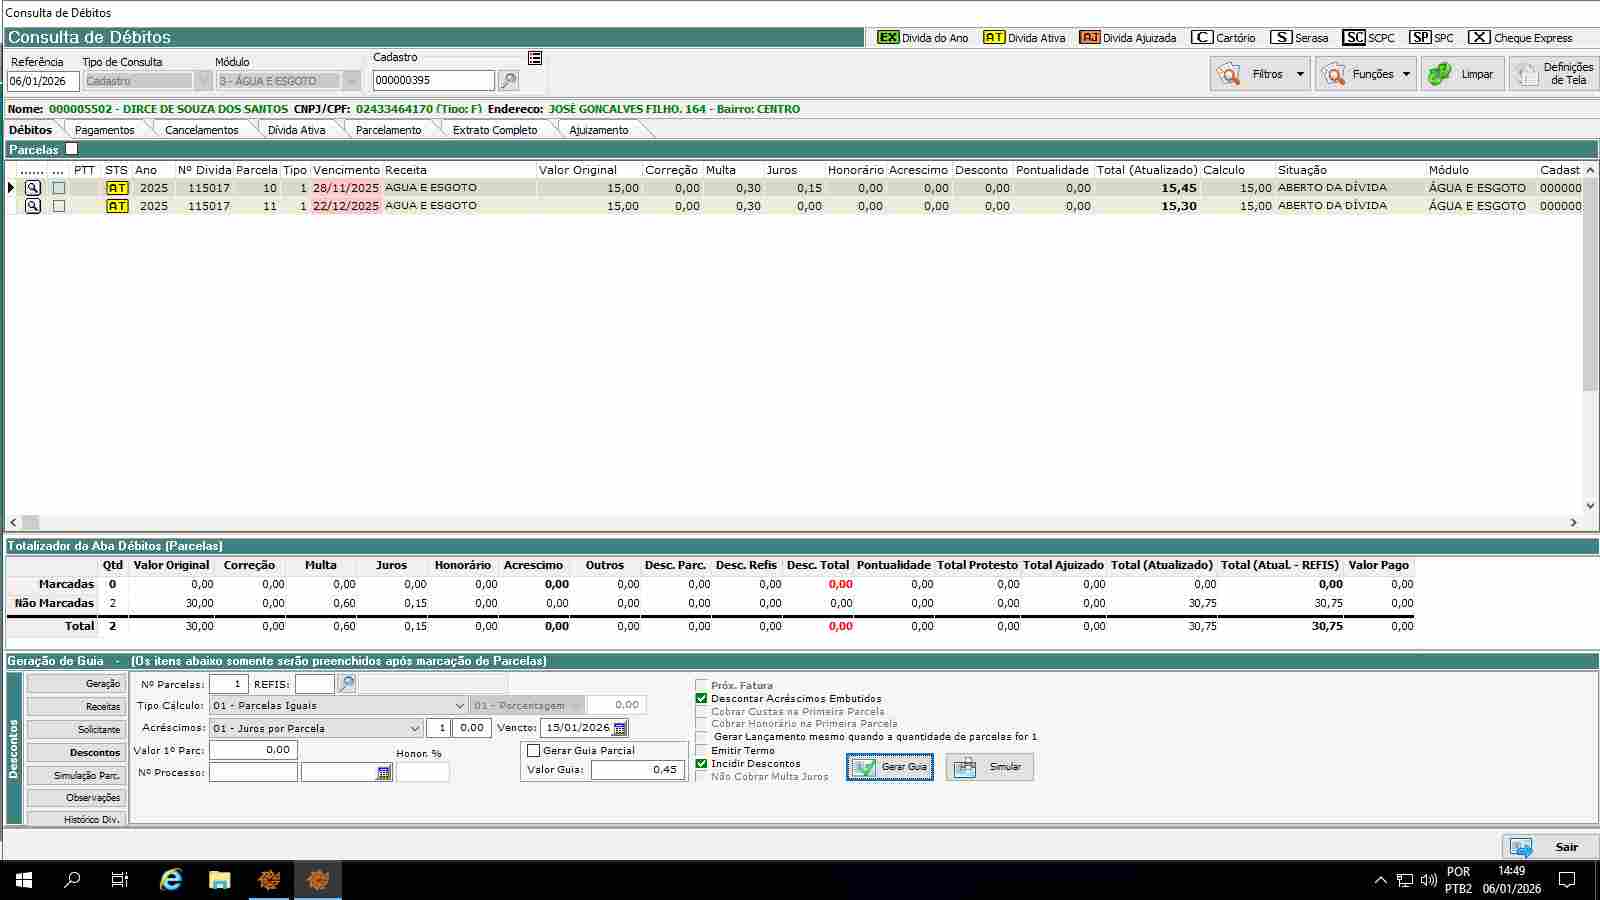Click the Simular button
This screenshot has height=900, width=1600.
[990, 767]
